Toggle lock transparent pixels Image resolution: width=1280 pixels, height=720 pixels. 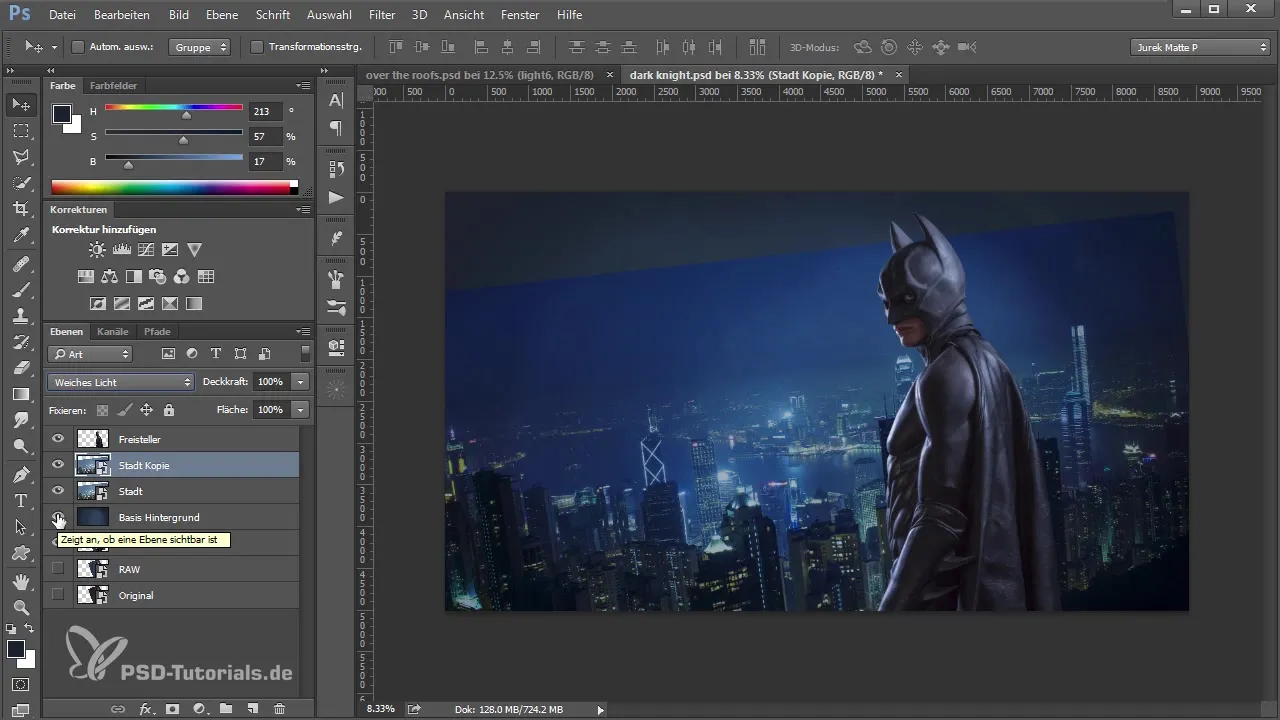click(102, 410)
